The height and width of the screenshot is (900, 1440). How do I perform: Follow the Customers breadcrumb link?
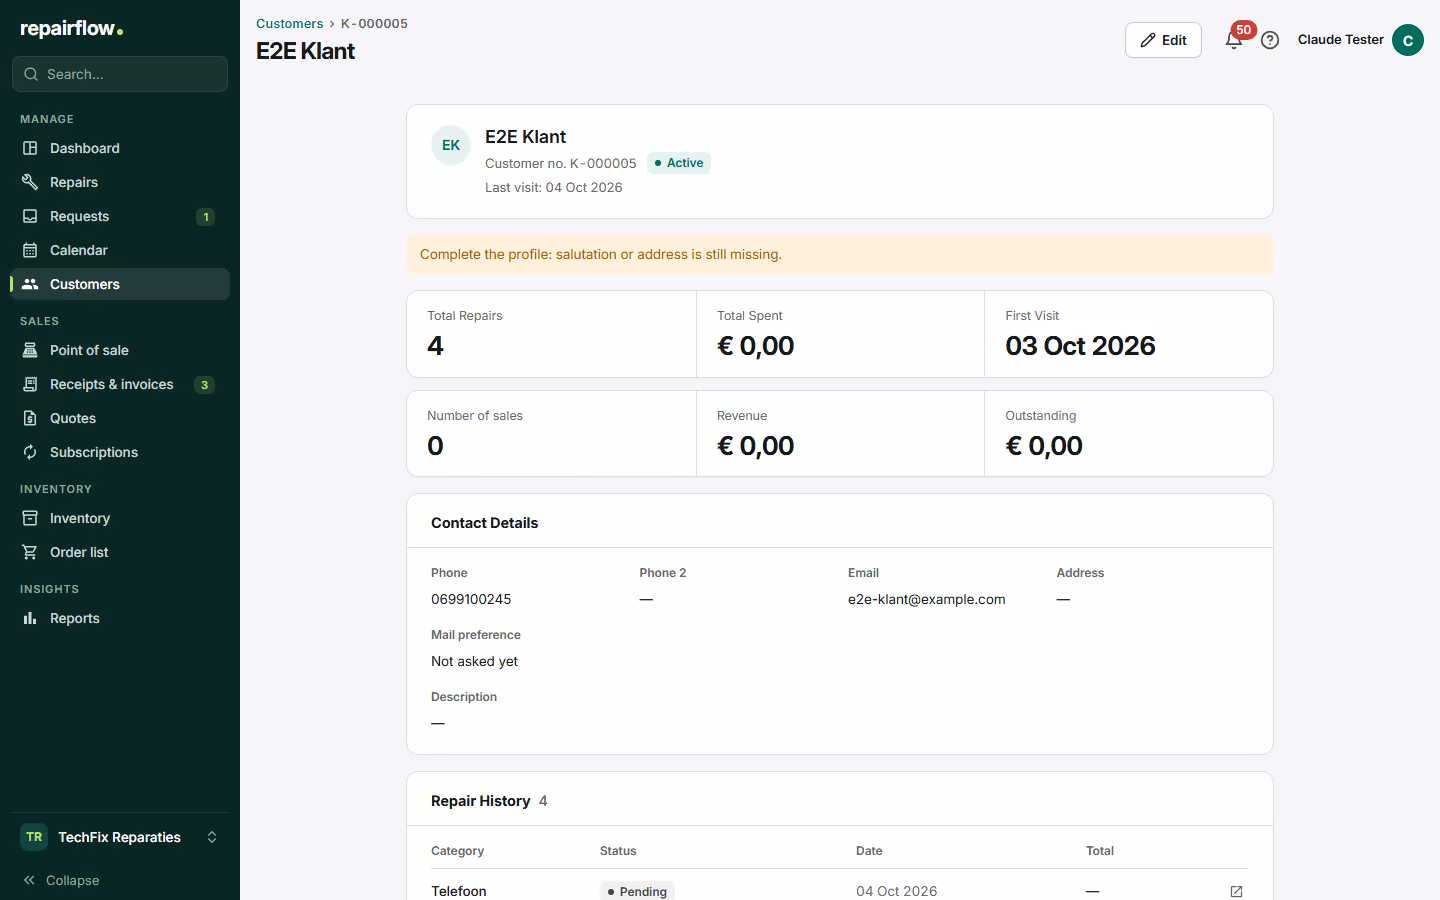(289, 23)
